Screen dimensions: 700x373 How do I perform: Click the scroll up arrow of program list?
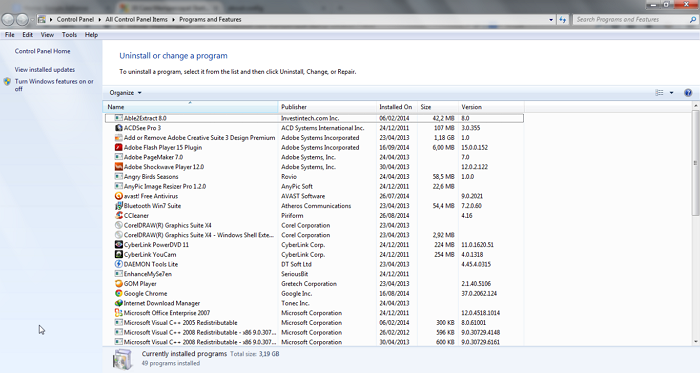695,106
